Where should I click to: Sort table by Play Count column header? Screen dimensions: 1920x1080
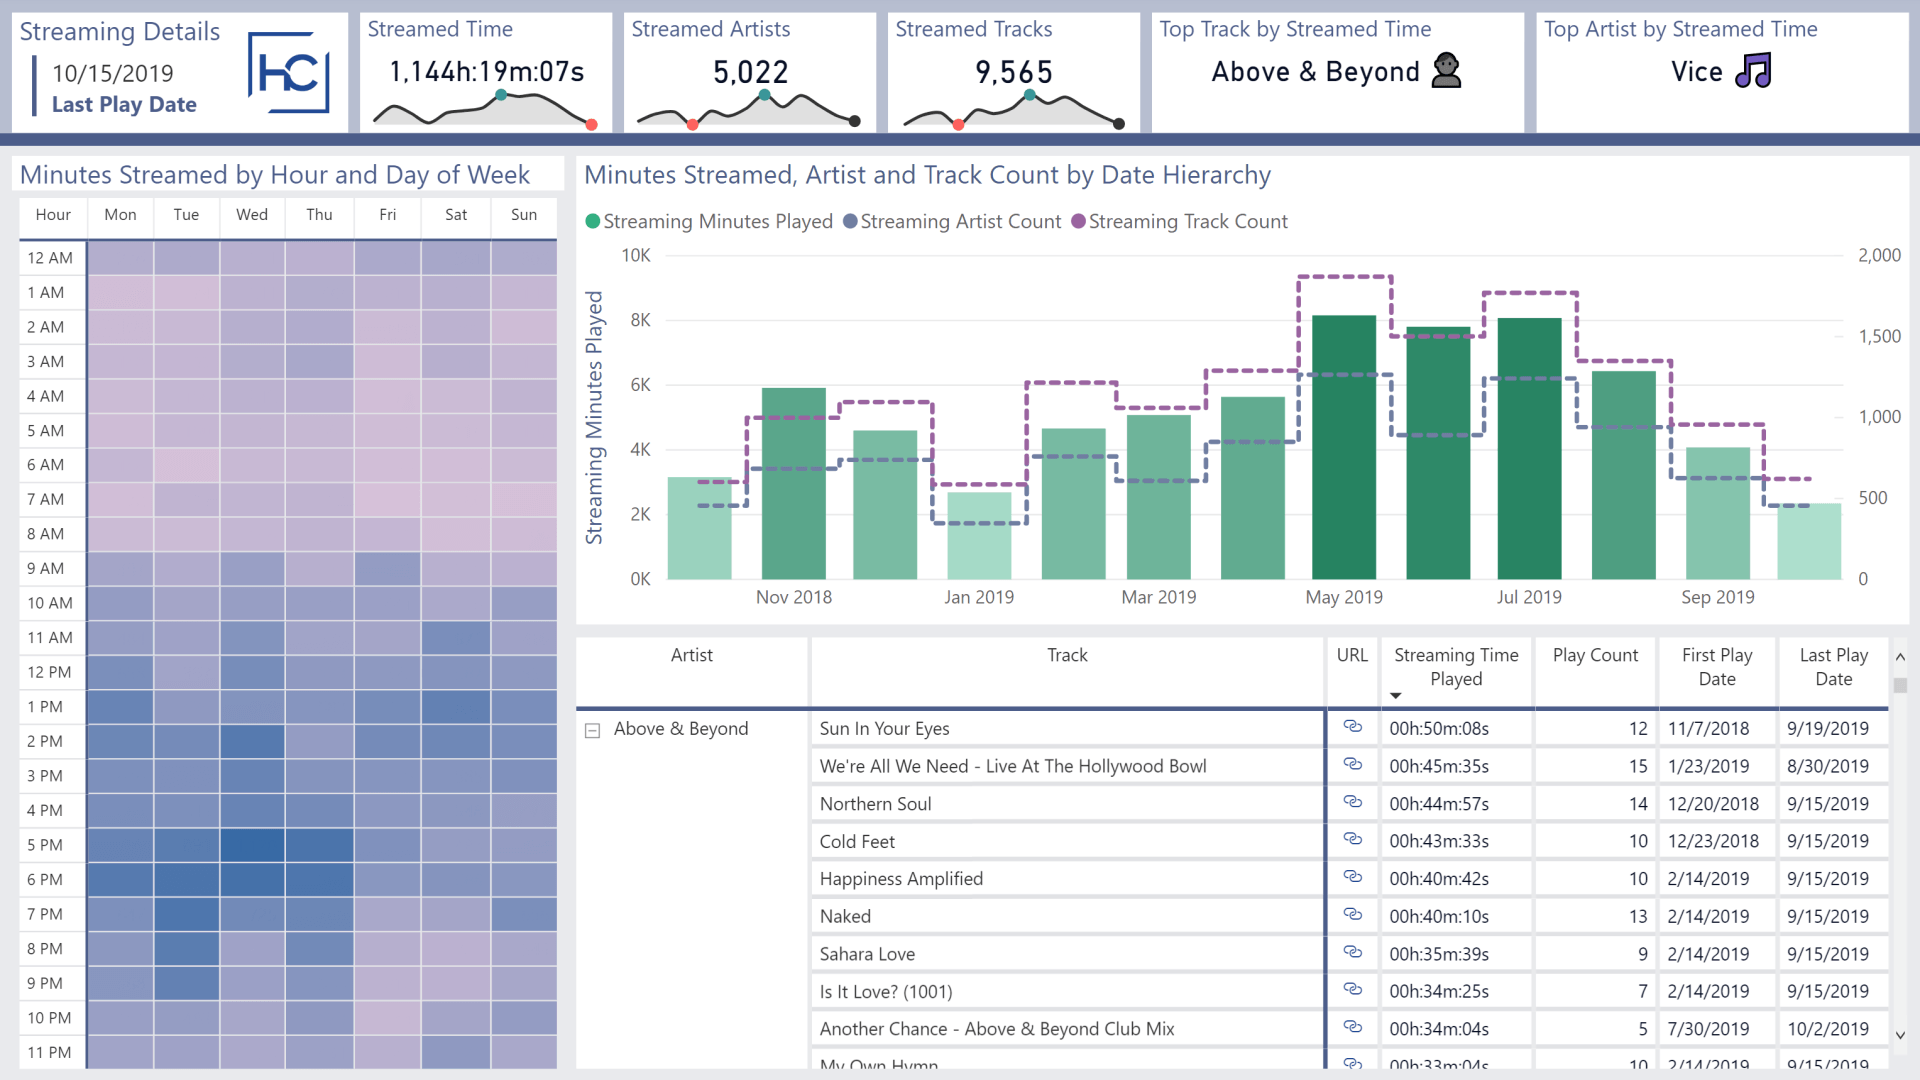(1595, 655)
